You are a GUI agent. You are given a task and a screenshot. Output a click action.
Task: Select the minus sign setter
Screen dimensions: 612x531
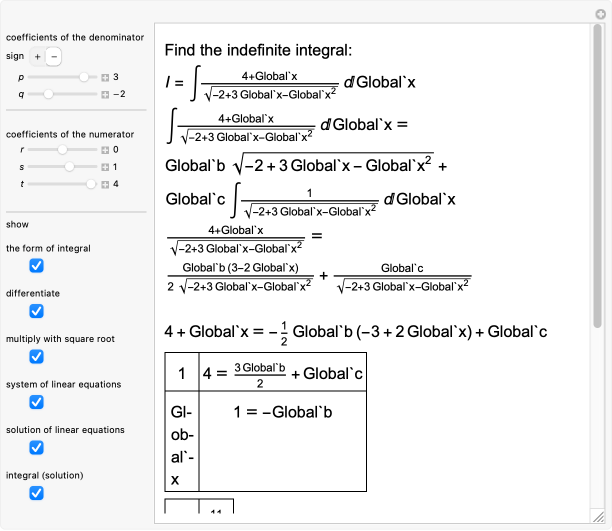(x=54, y=57)
